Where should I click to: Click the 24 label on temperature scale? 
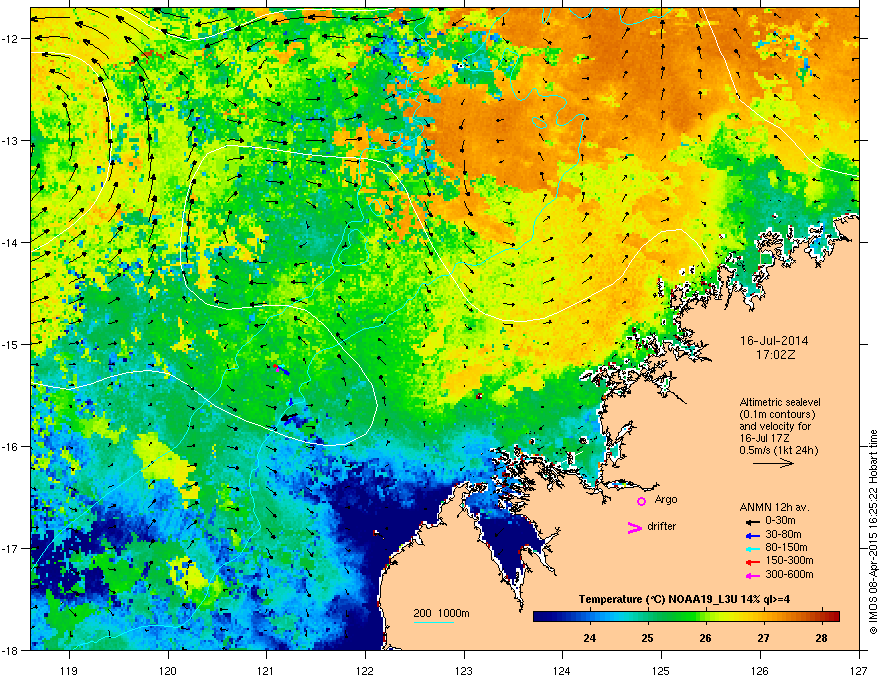coord(589,638)
